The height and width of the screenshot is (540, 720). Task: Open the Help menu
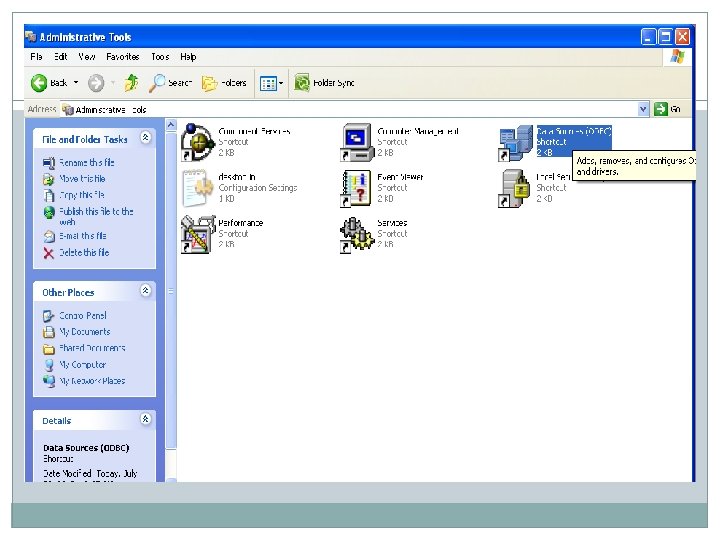[x=188, y=57]
